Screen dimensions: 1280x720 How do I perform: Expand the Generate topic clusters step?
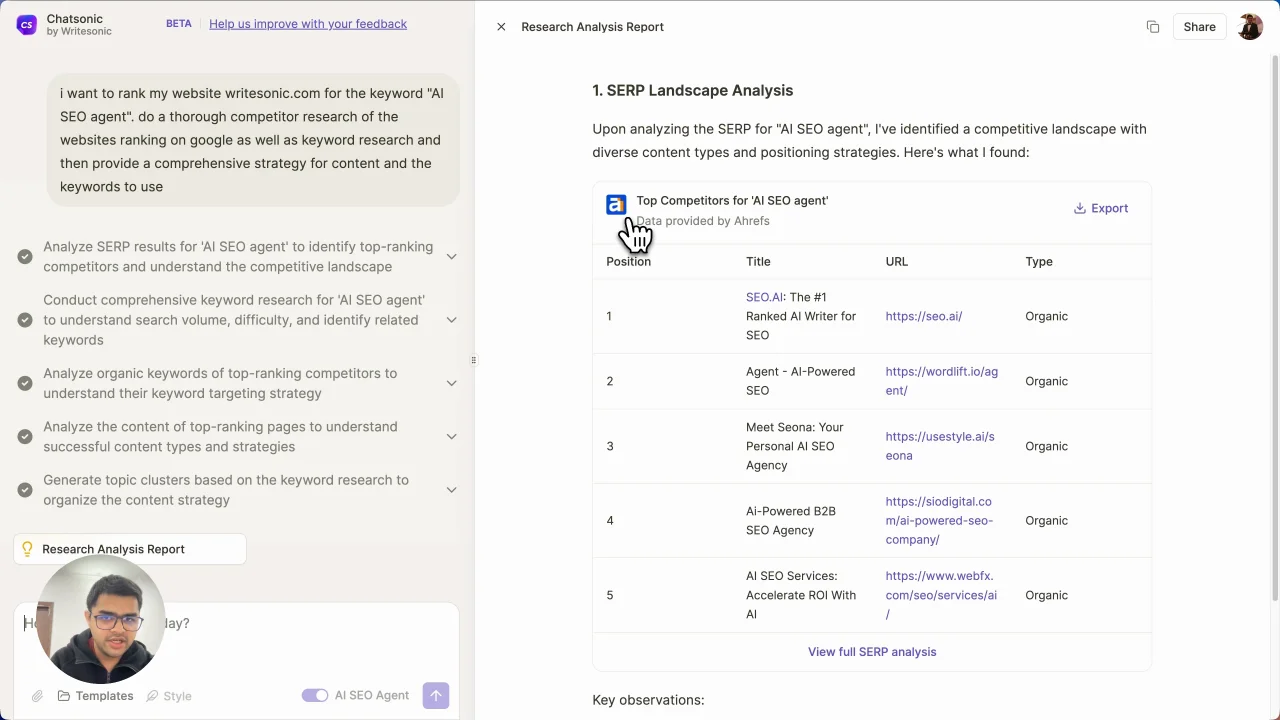coord(451,490)
